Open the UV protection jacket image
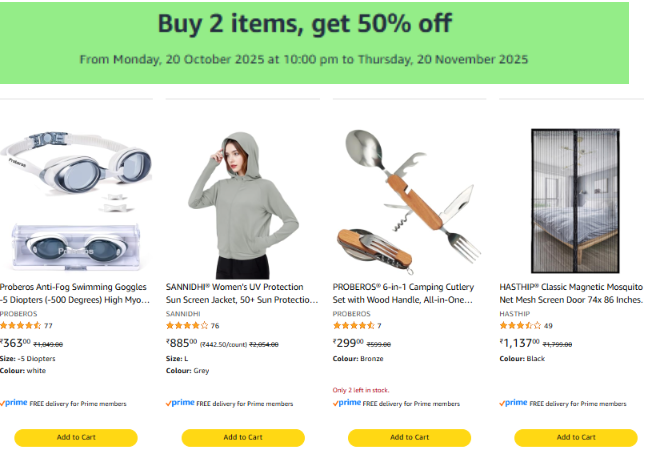Image resolution: width=650 pixels, height=467 pixels. click(x=242, y=200)
